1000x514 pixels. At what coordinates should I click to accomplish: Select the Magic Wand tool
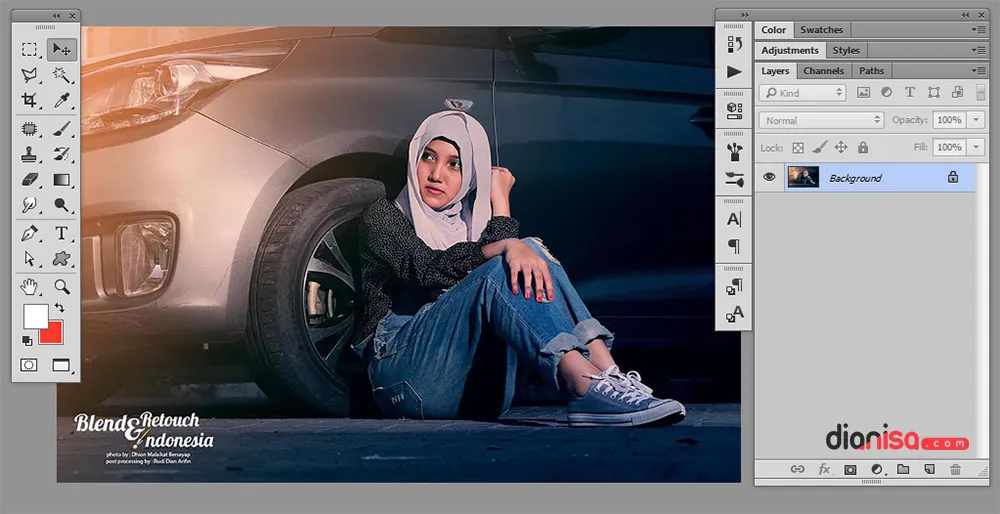62,75
